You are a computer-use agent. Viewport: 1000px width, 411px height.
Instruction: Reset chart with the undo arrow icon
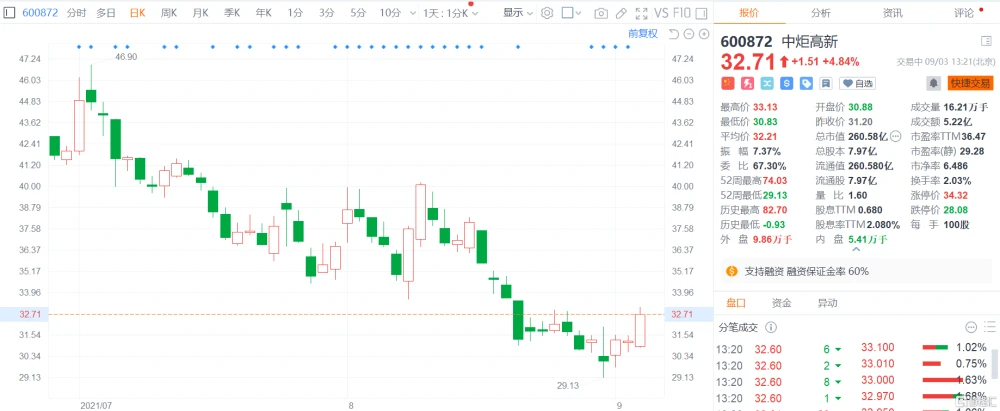click(674, 34)
